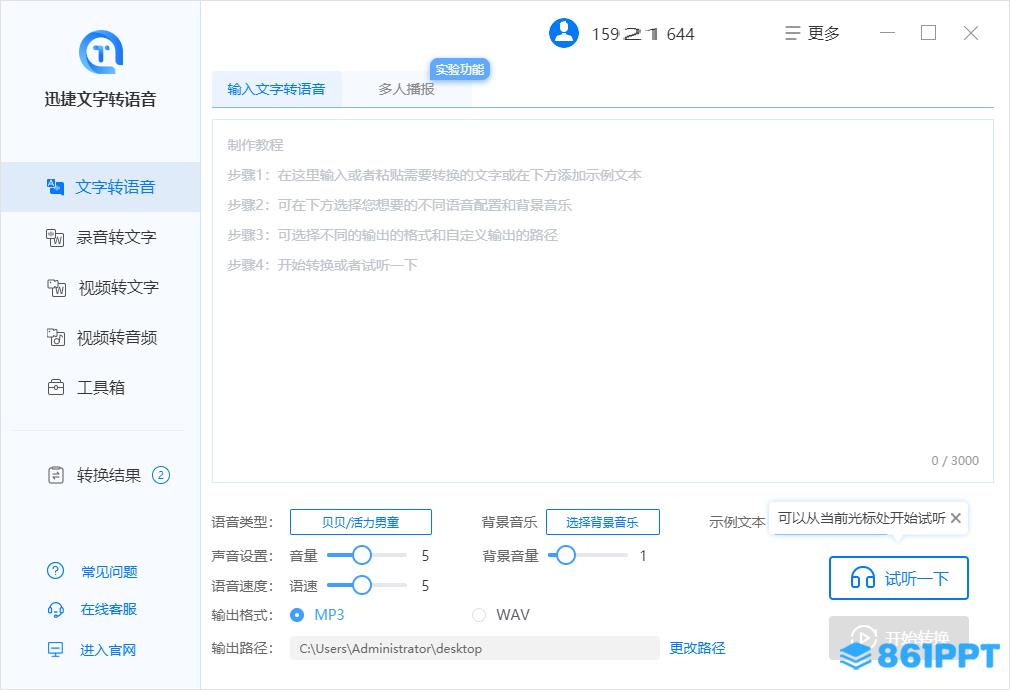Switch to the 多人播报 tab
Screen dimensions: 1010x690
[406, 89]
